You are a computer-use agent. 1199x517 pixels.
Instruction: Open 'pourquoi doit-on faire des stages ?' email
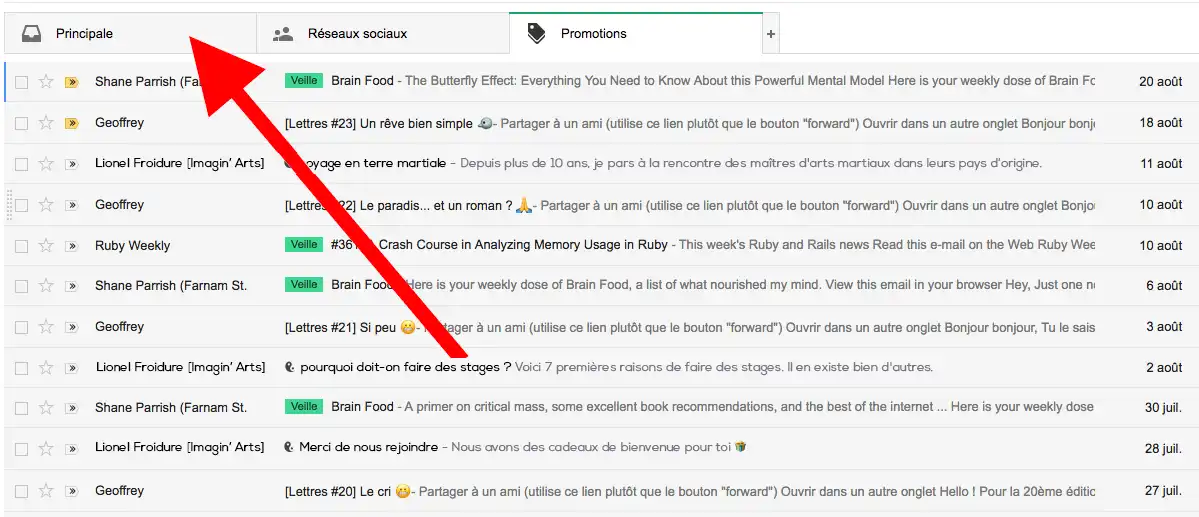(405, 367)
